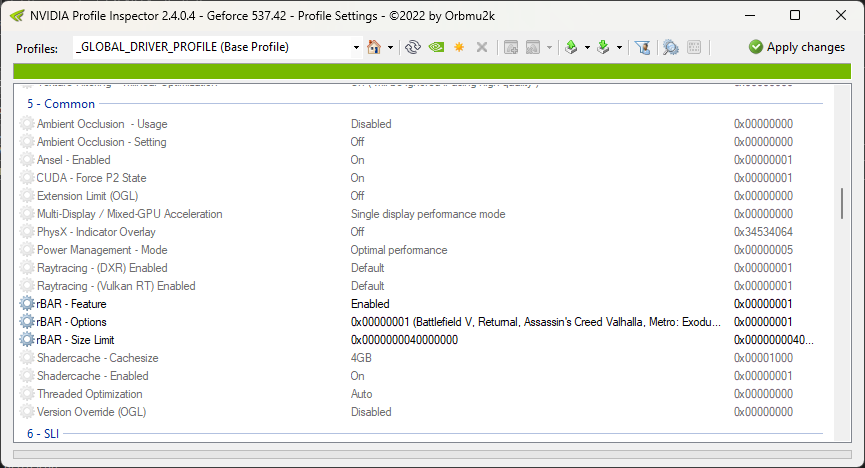Click the import profiles down-arrow icon
The image size is (865, 468).
(x=604, y=47)
